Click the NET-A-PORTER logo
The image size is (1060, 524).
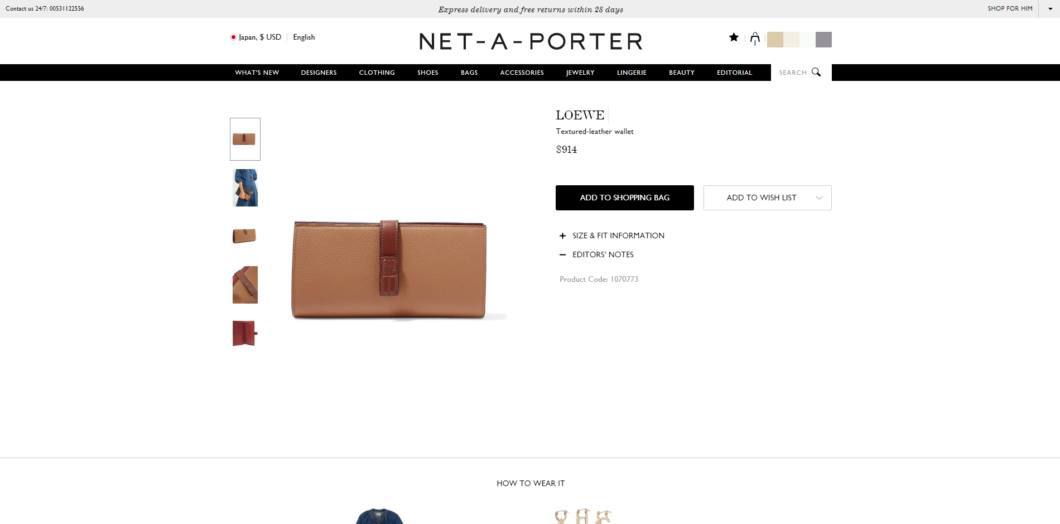pos(530,41)
